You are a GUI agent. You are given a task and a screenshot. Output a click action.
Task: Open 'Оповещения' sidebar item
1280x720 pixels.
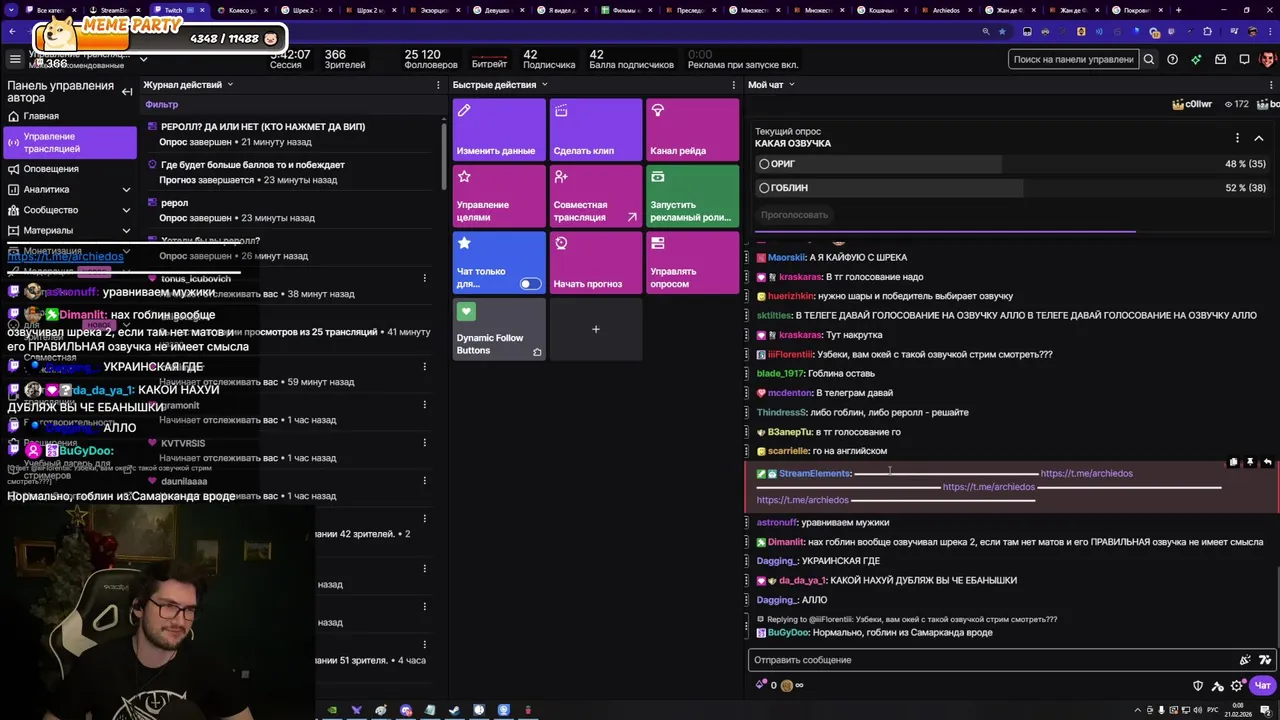(x=69, y=169)
